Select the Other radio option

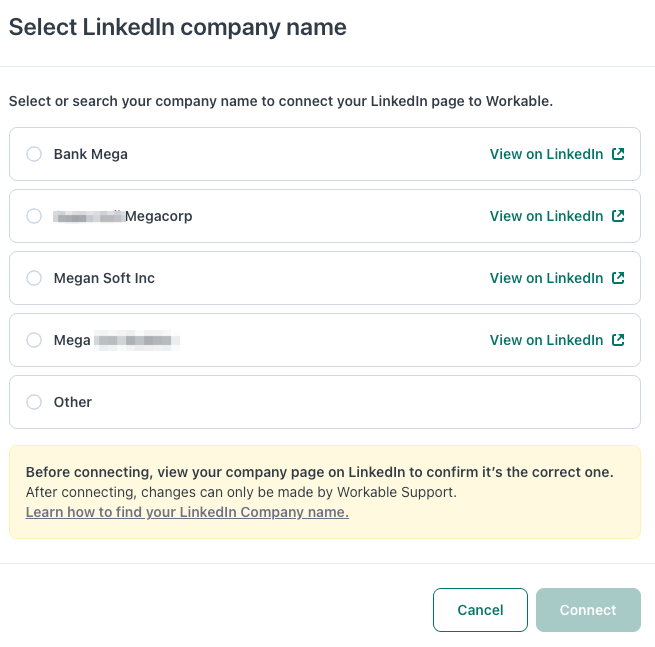pyautogui.click(x=34, y=402)
